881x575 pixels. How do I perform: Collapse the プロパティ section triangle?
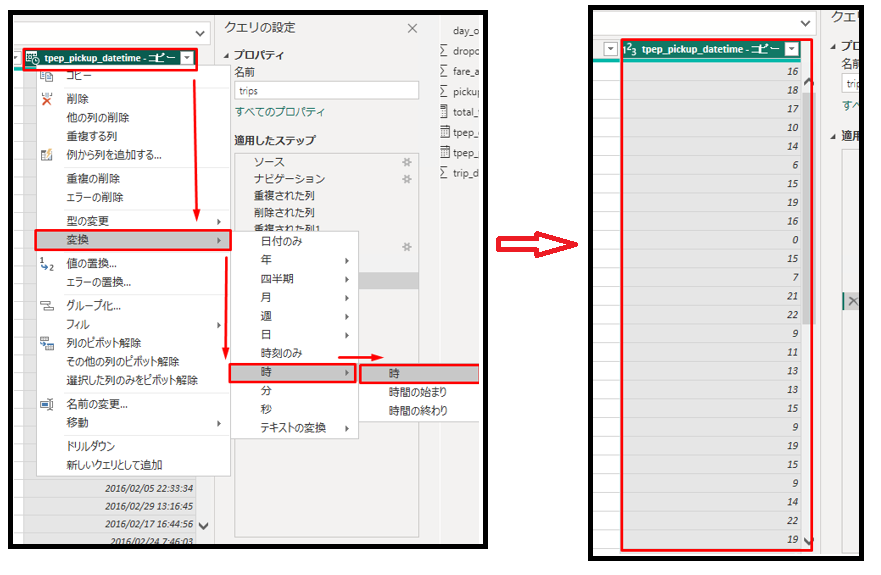[x=226, y=56]
